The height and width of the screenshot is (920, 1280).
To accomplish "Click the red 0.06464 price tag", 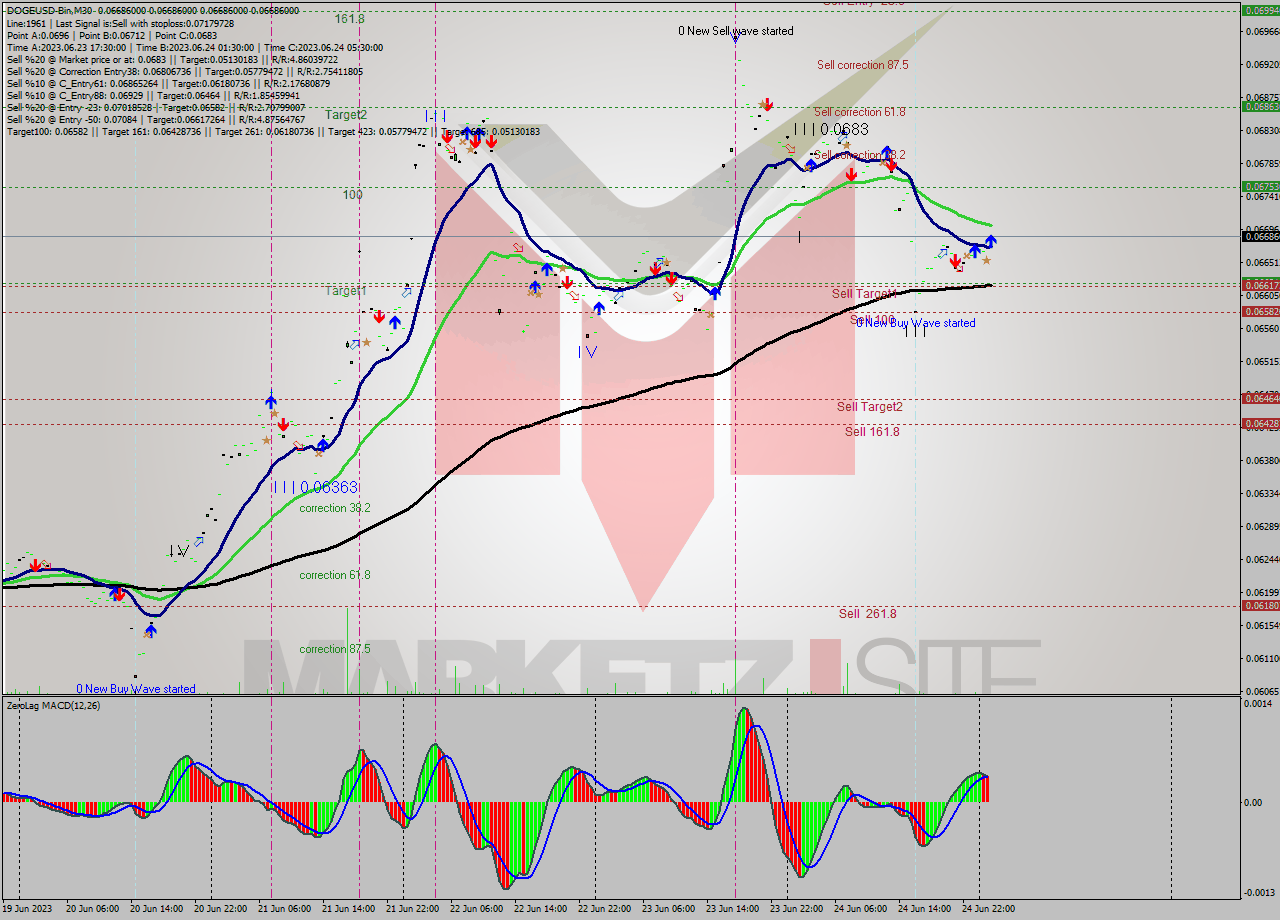I will click(1260, 398).
